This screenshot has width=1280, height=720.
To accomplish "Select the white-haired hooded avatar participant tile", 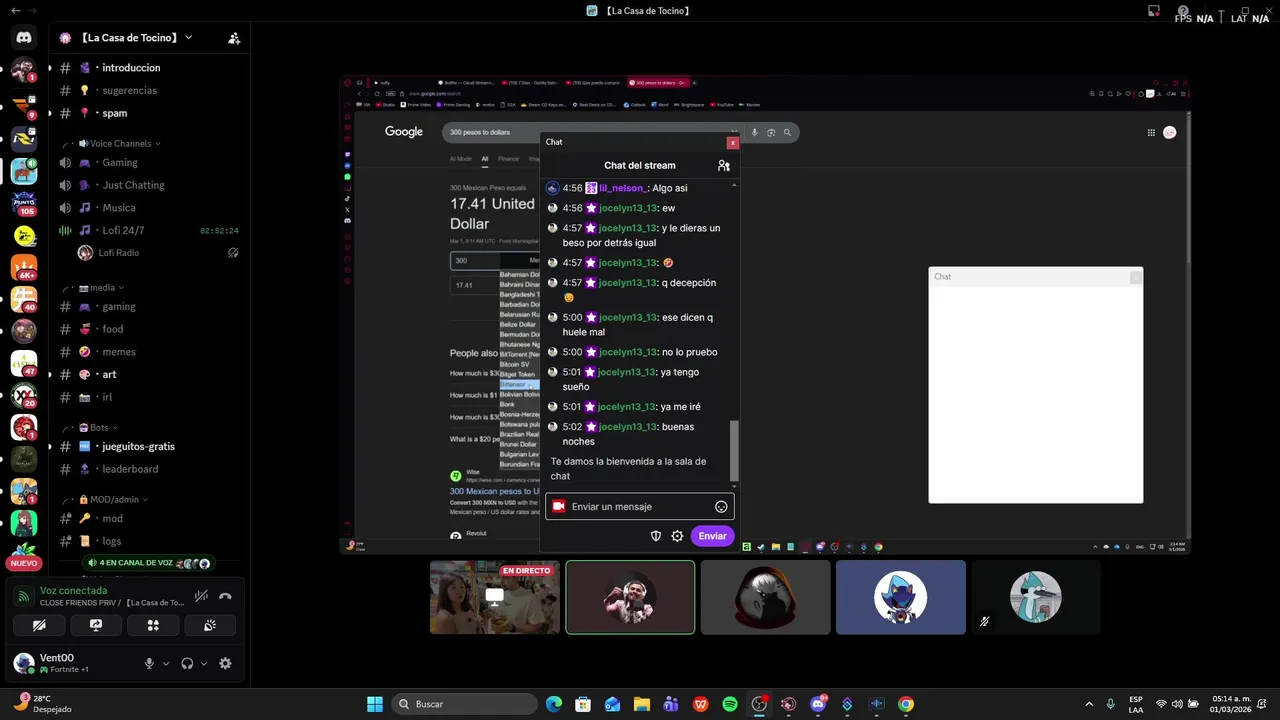I will pyautogui.click(x=765, y=597).
